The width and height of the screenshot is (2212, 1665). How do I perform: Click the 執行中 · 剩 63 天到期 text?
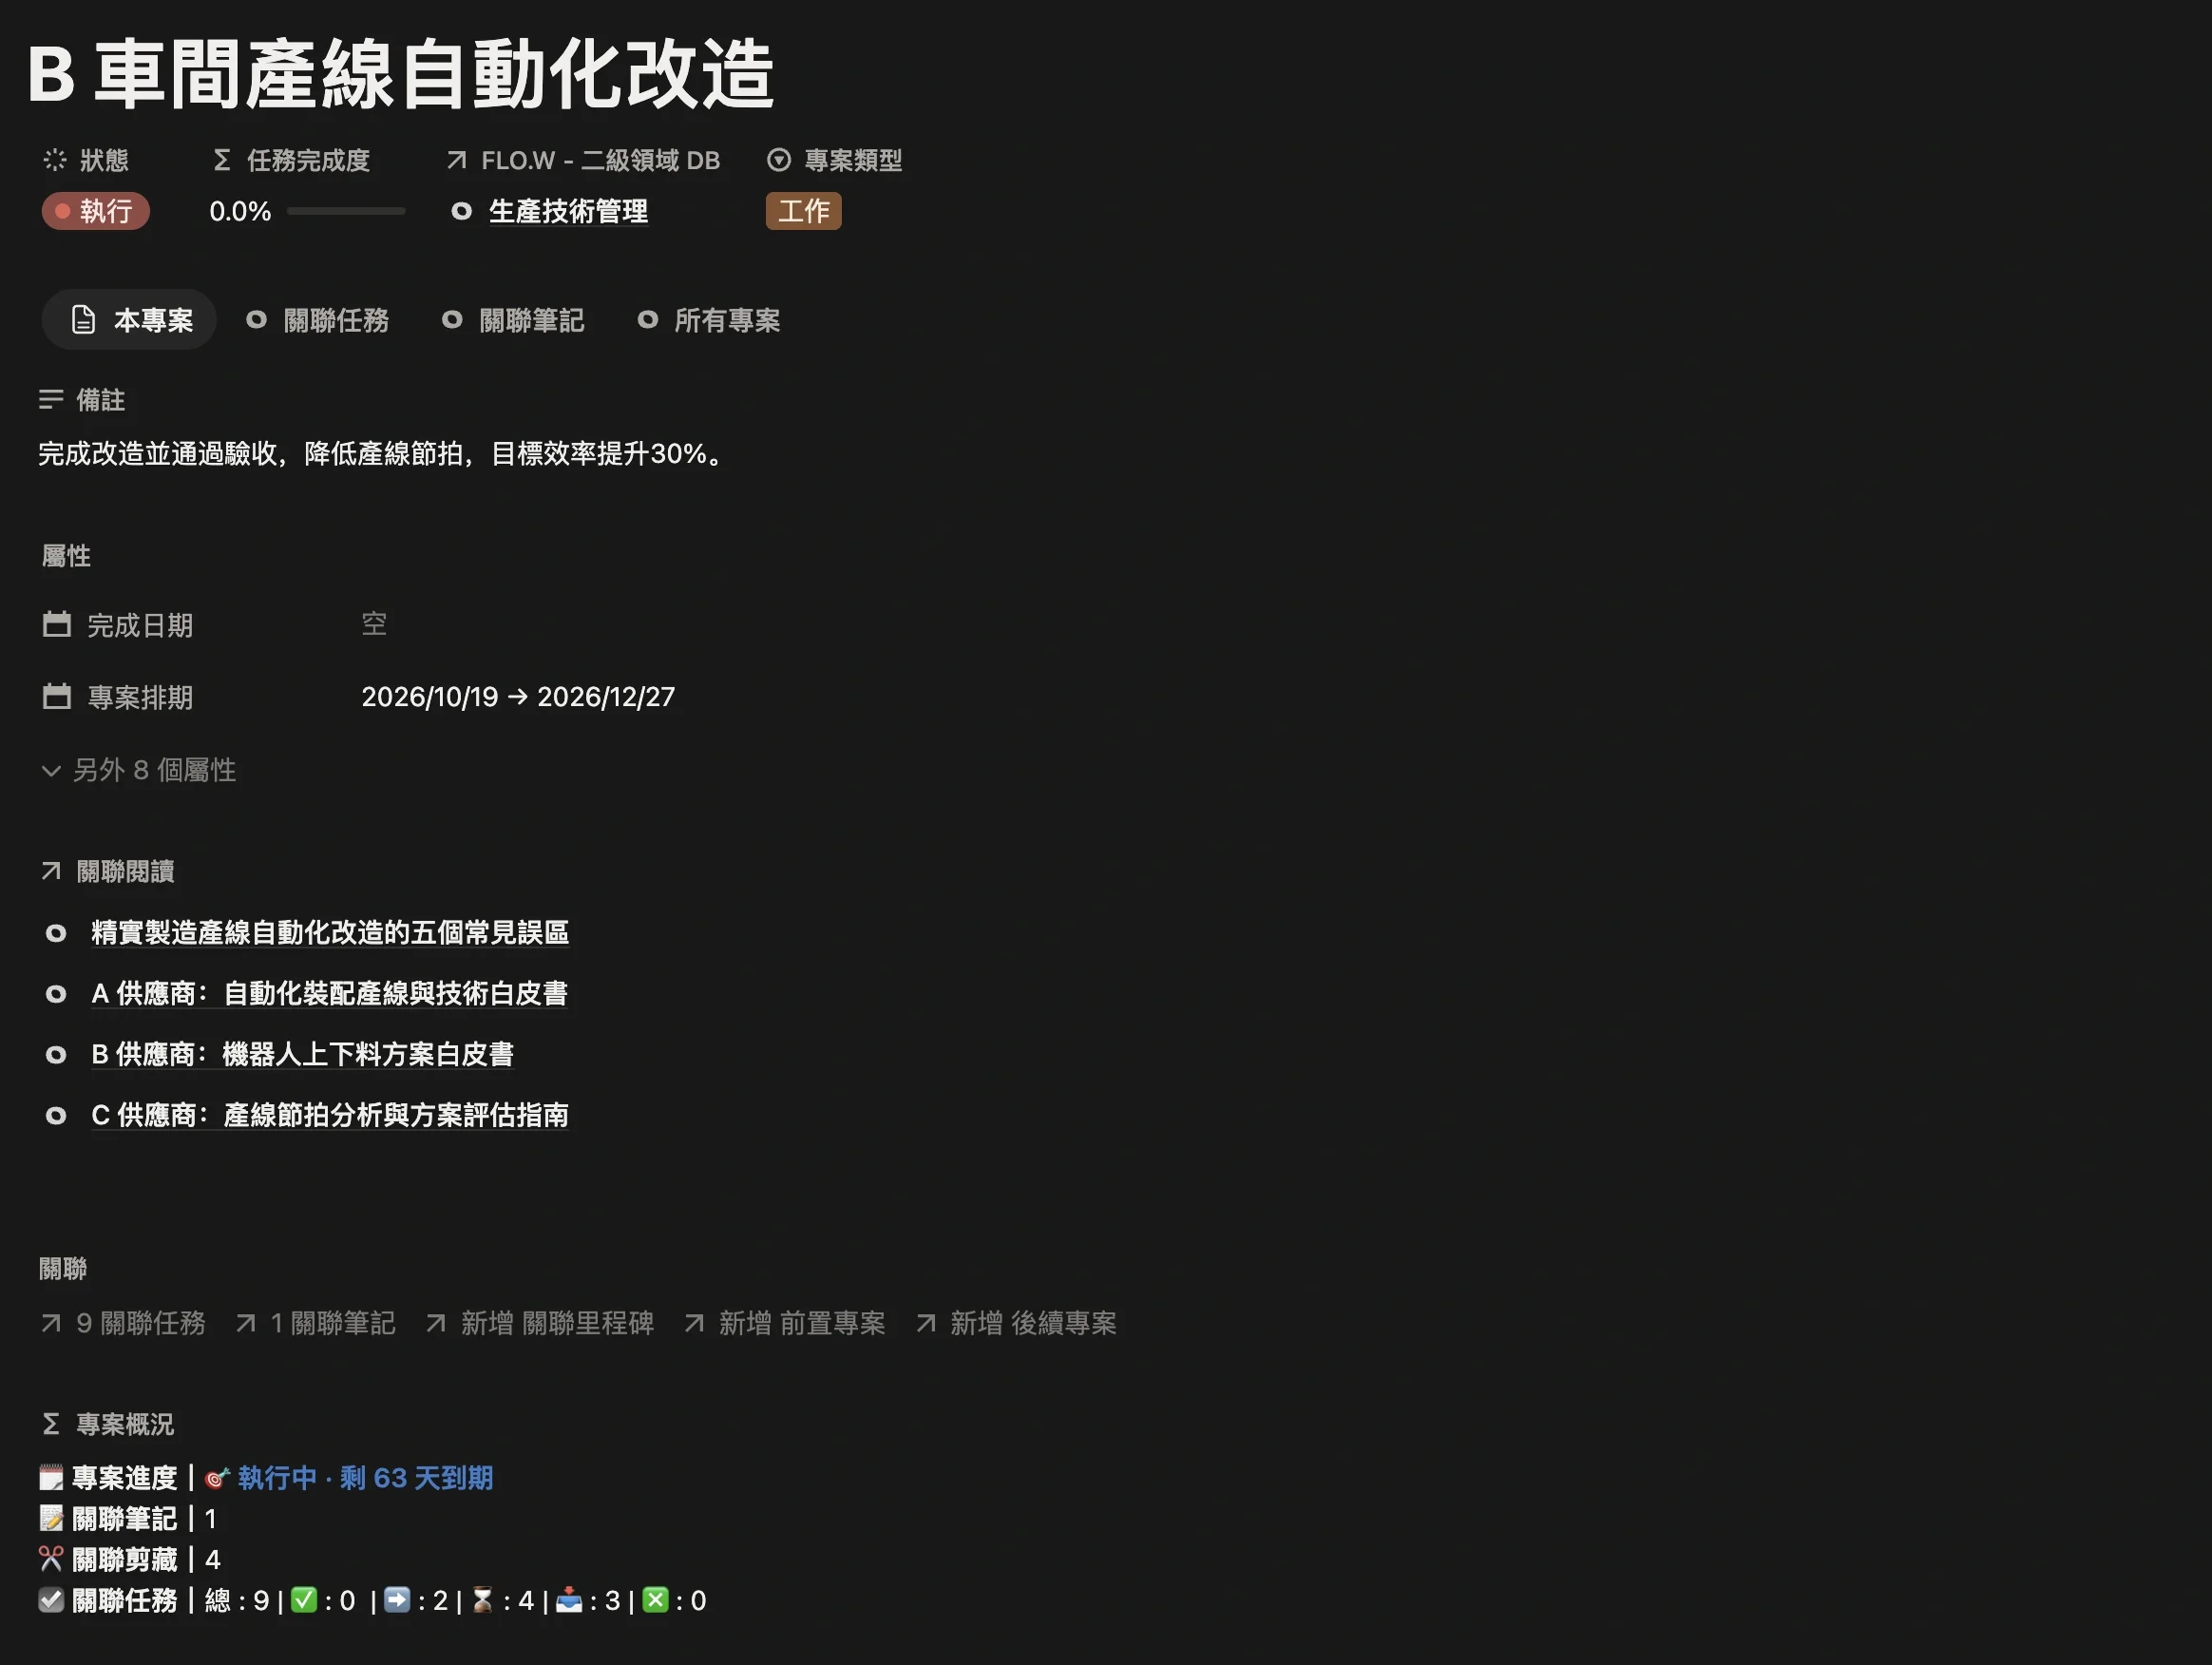365,1478
